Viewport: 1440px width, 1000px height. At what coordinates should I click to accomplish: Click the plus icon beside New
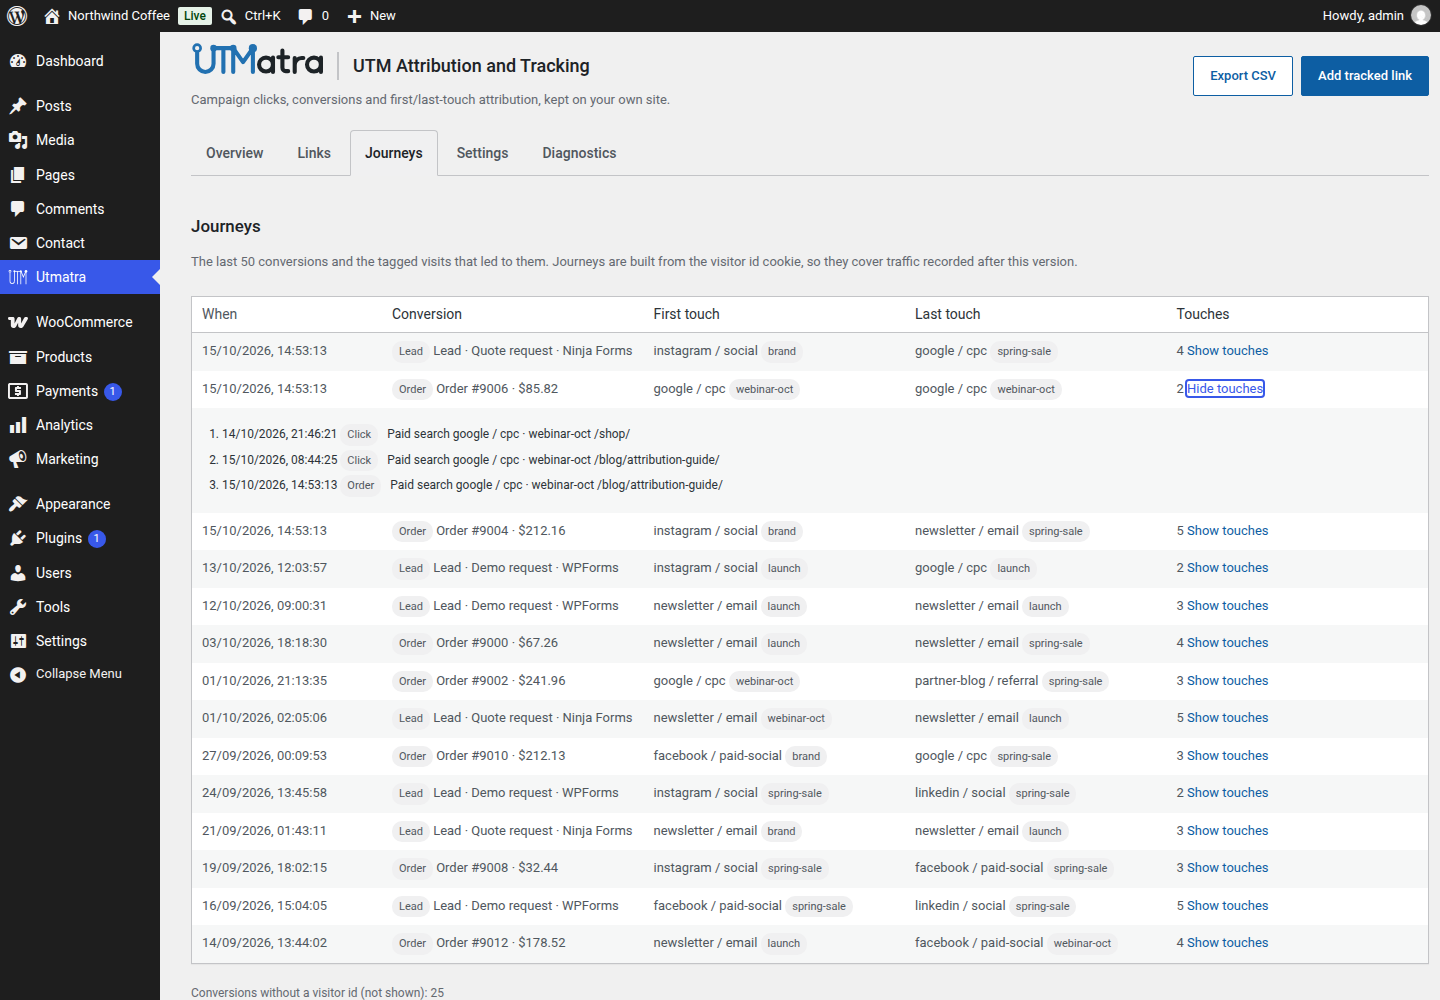tap(354, 16)
